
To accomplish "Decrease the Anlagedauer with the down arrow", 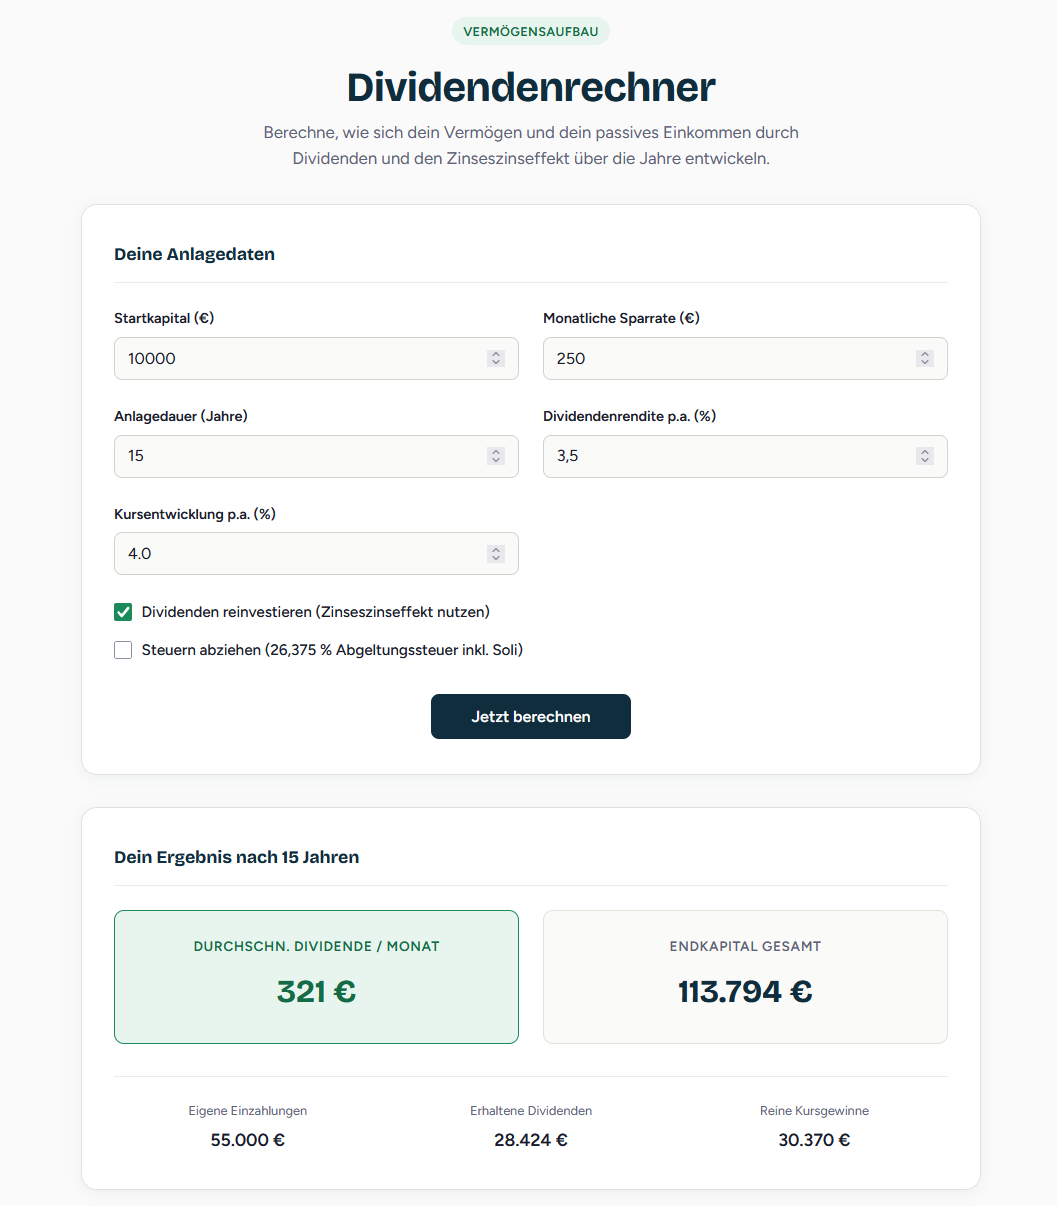I will point(496,460).
